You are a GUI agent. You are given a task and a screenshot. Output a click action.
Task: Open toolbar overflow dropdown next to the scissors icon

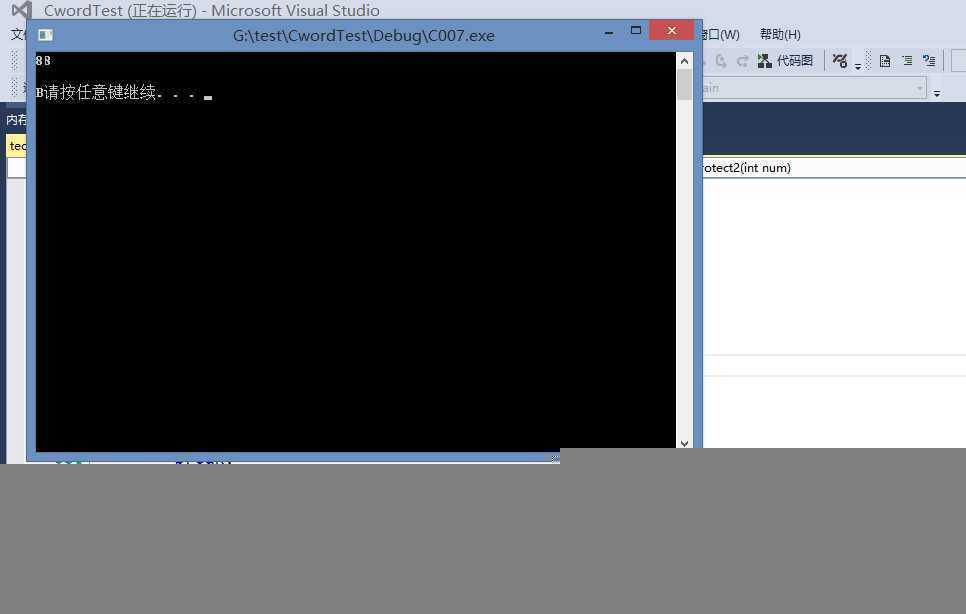[858, 65]
